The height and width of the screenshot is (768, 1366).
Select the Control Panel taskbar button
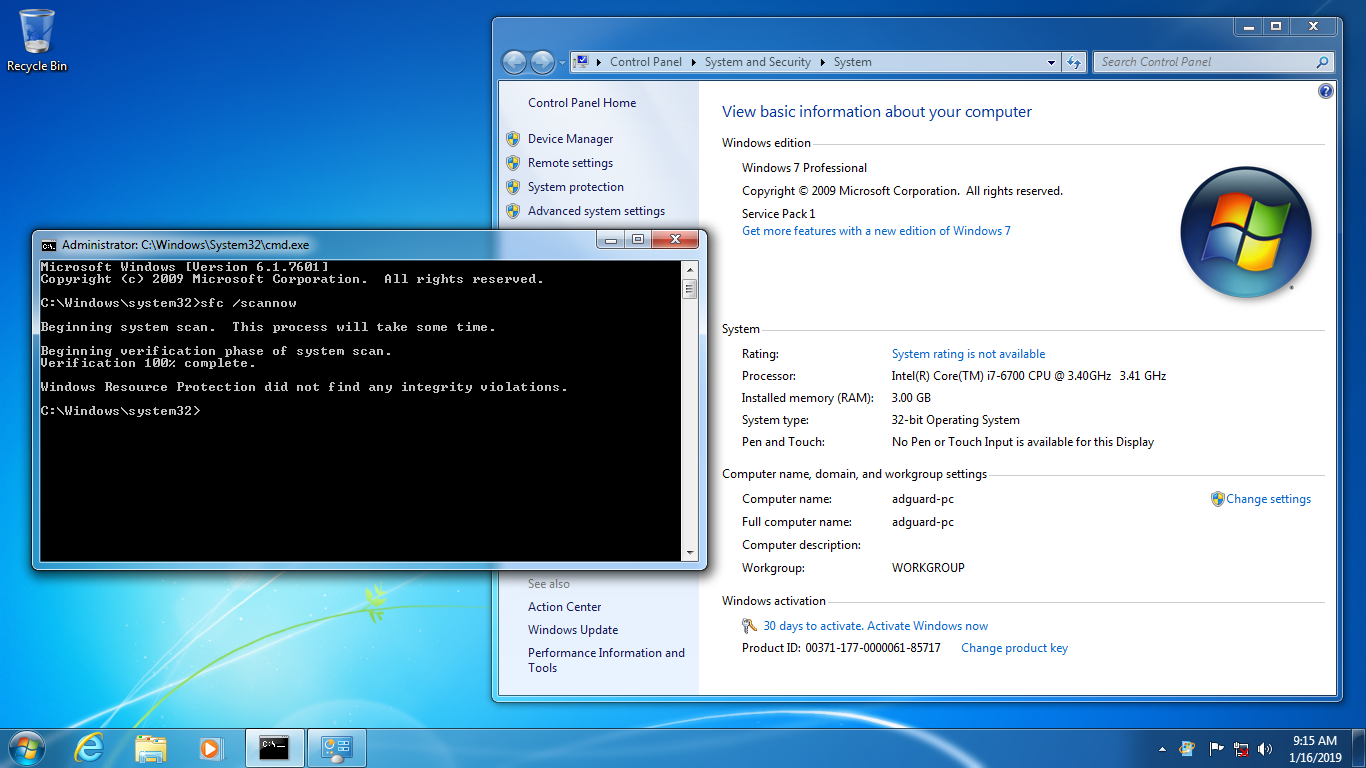pyautogui.click(x=336, y=748)
